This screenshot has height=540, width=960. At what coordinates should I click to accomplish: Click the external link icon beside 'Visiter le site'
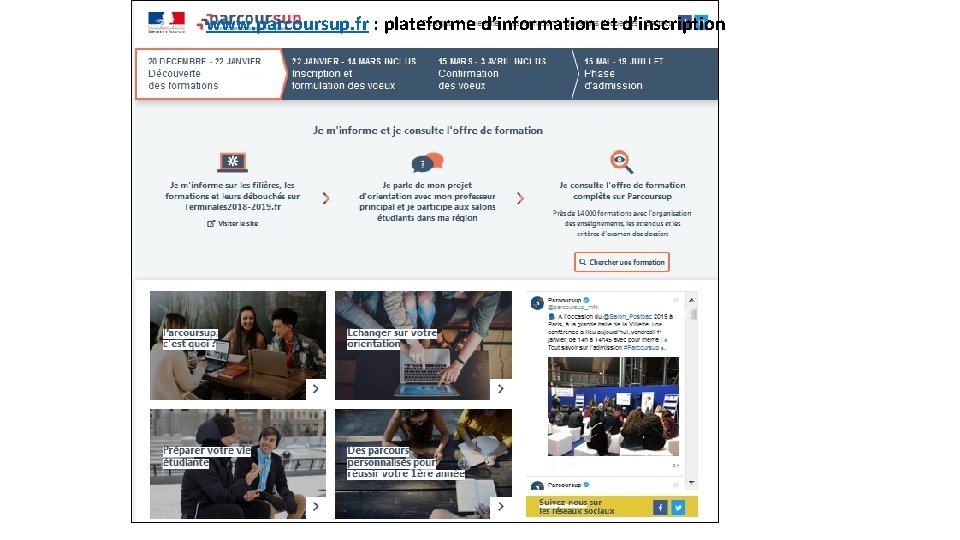click(211, 223)
